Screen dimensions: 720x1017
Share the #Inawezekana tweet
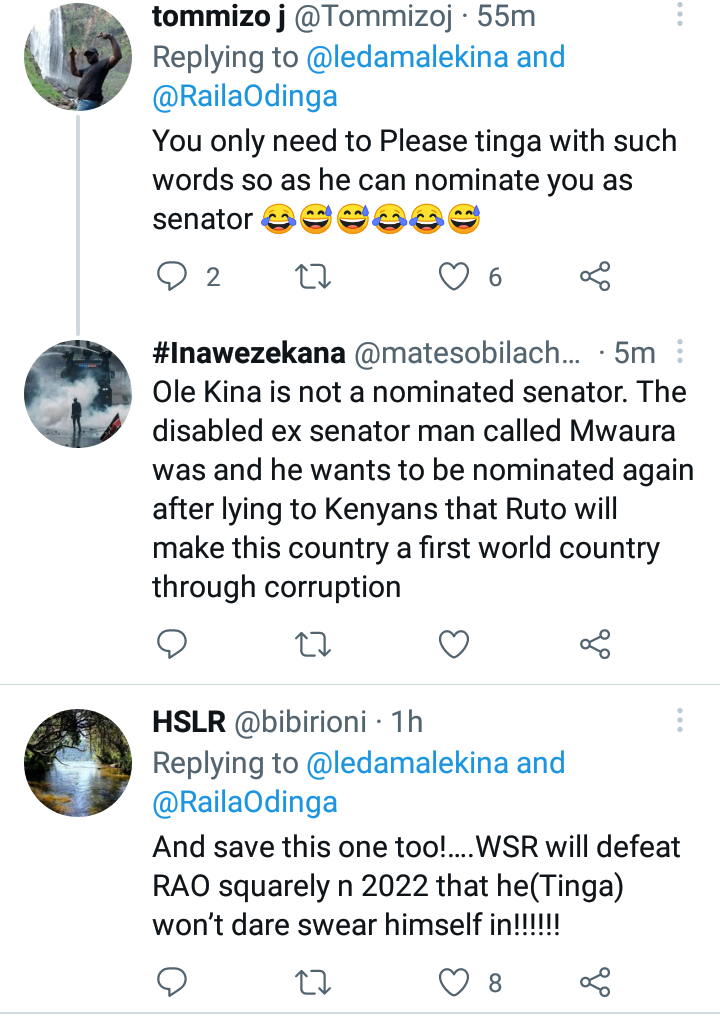tap(595, 644)
